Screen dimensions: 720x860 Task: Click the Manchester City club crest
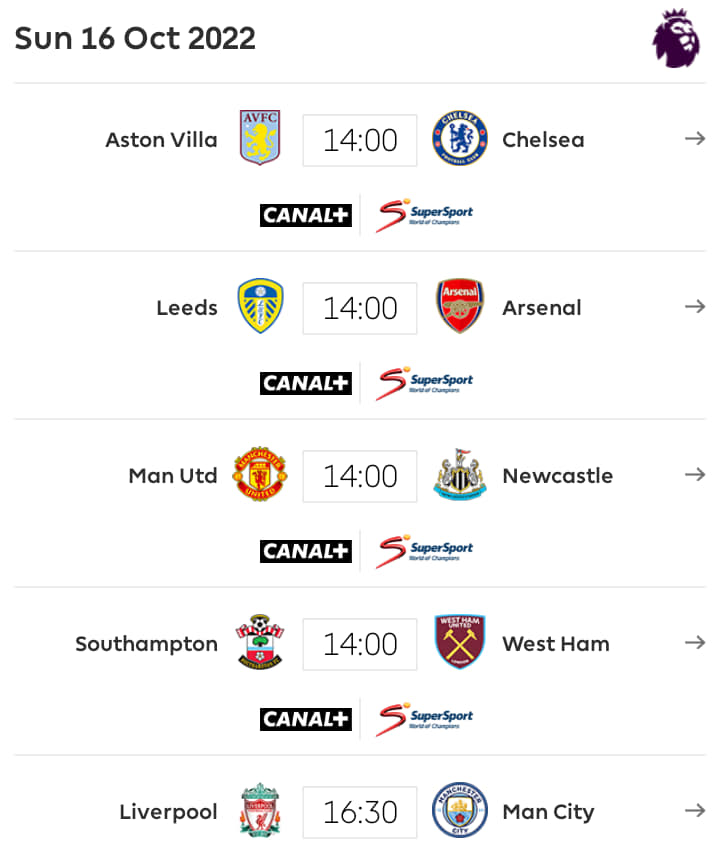pyautogui.click(x=460, y=810)
